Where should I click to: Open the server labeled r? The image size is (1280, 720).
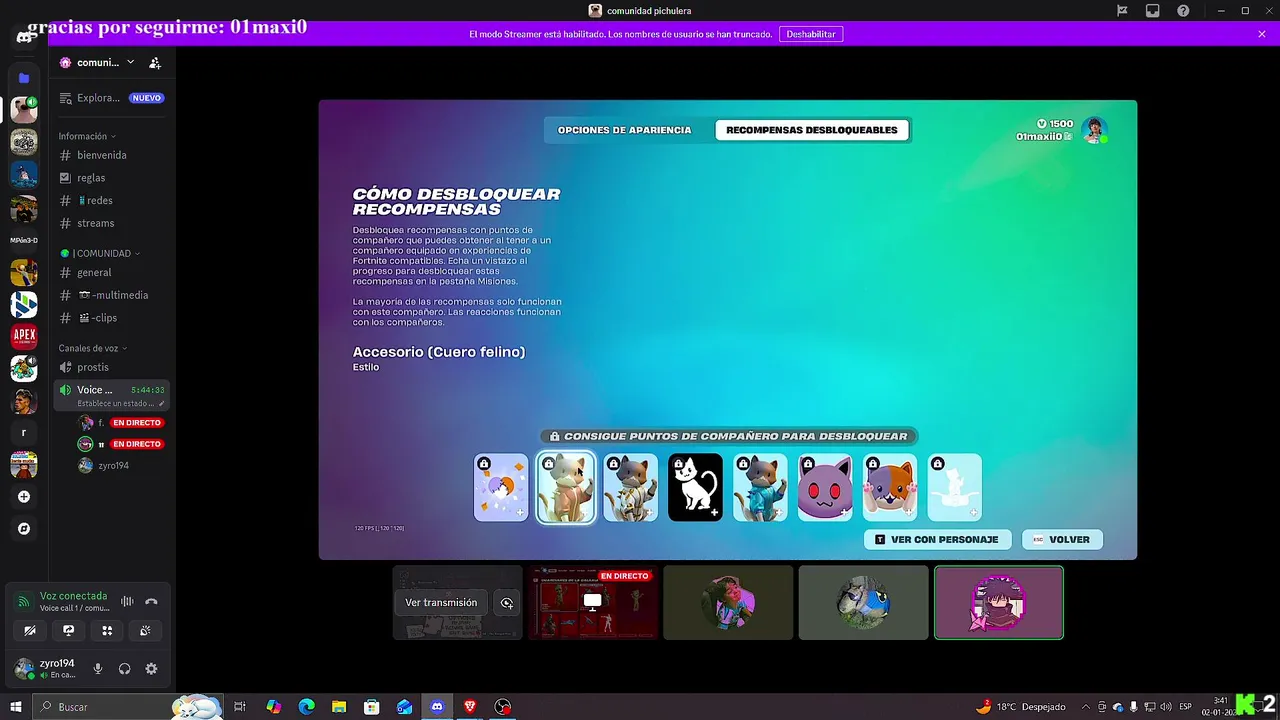point(24,433)
